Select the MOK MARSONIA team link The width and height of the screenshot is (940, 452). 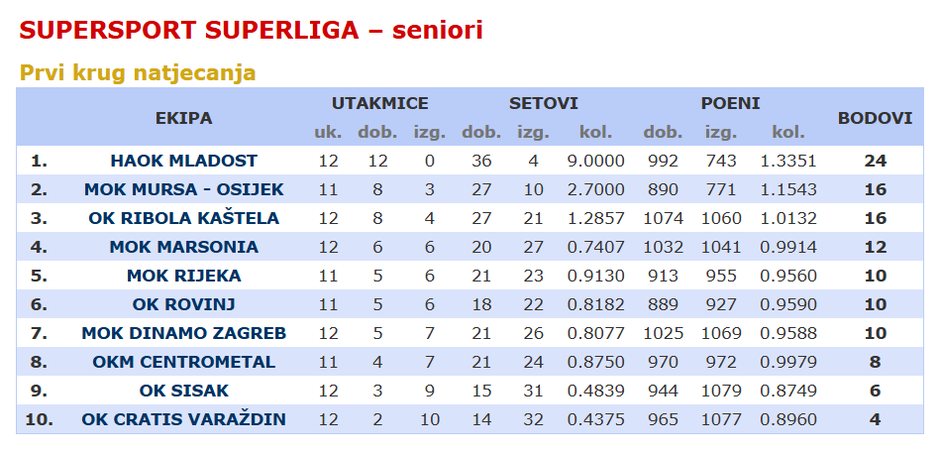[184, 247]
